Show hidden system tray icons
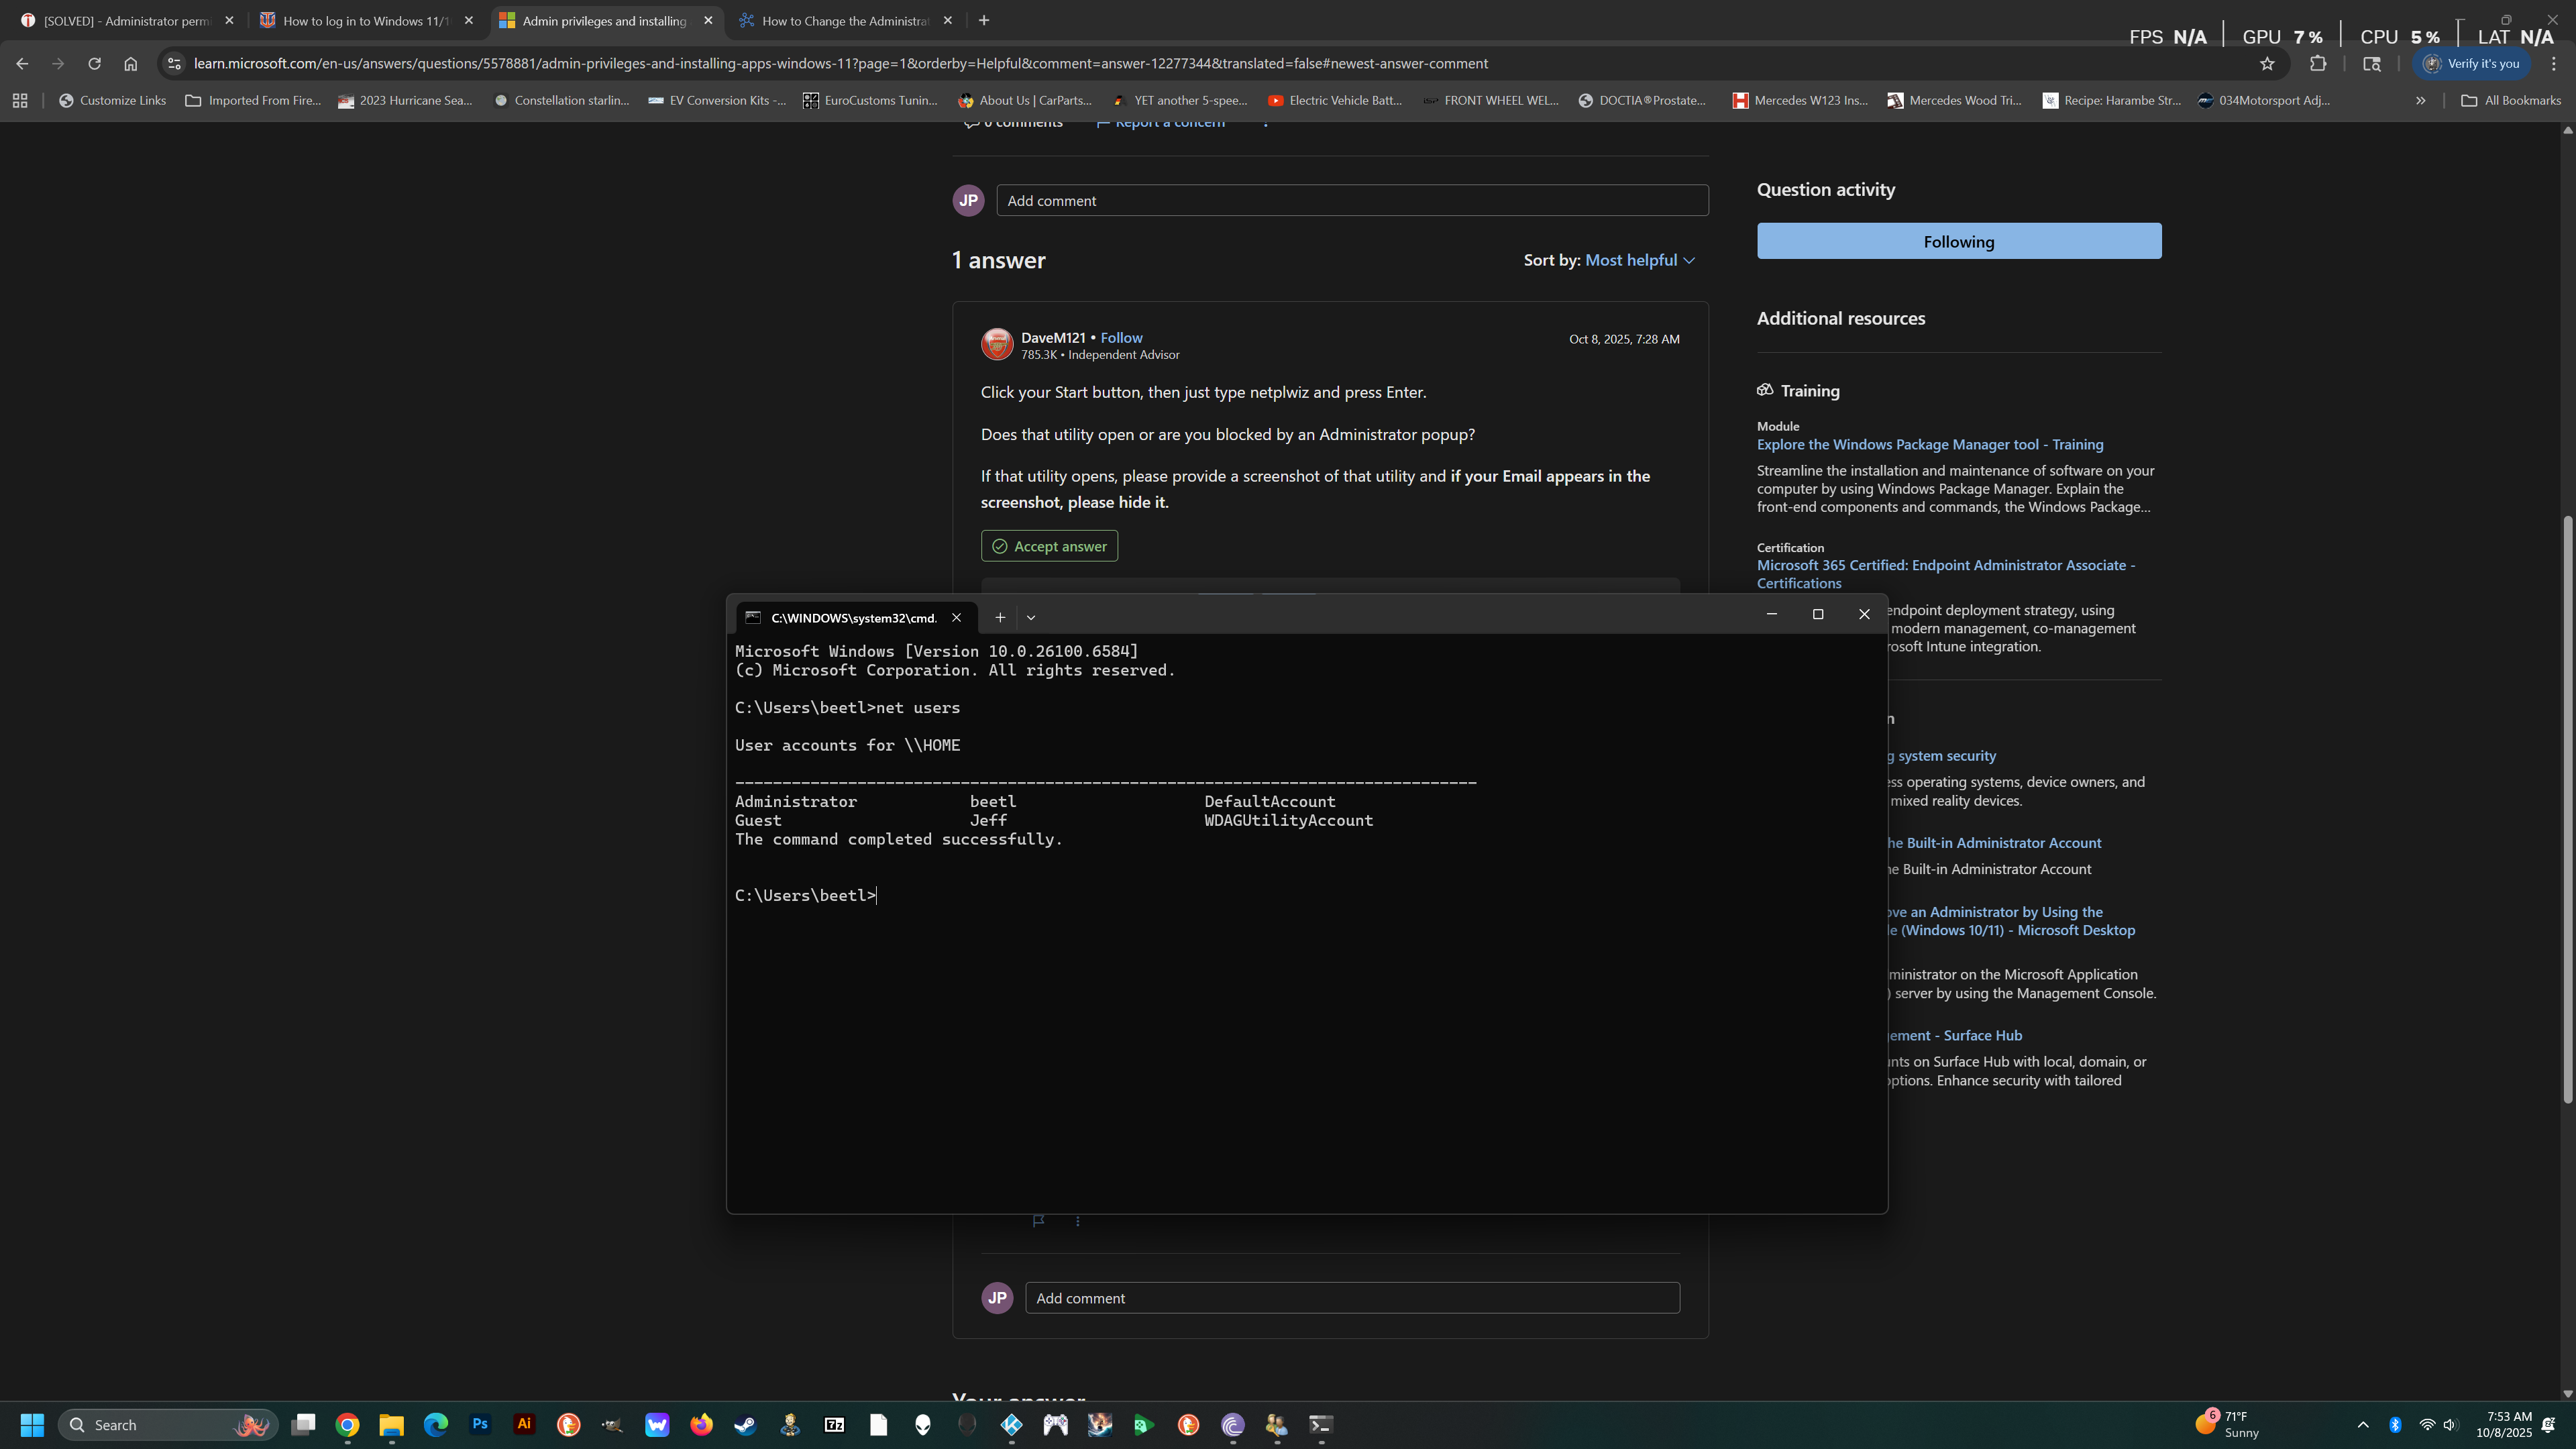This screenshot has width=2576, height=1449. [2363, 1424]
